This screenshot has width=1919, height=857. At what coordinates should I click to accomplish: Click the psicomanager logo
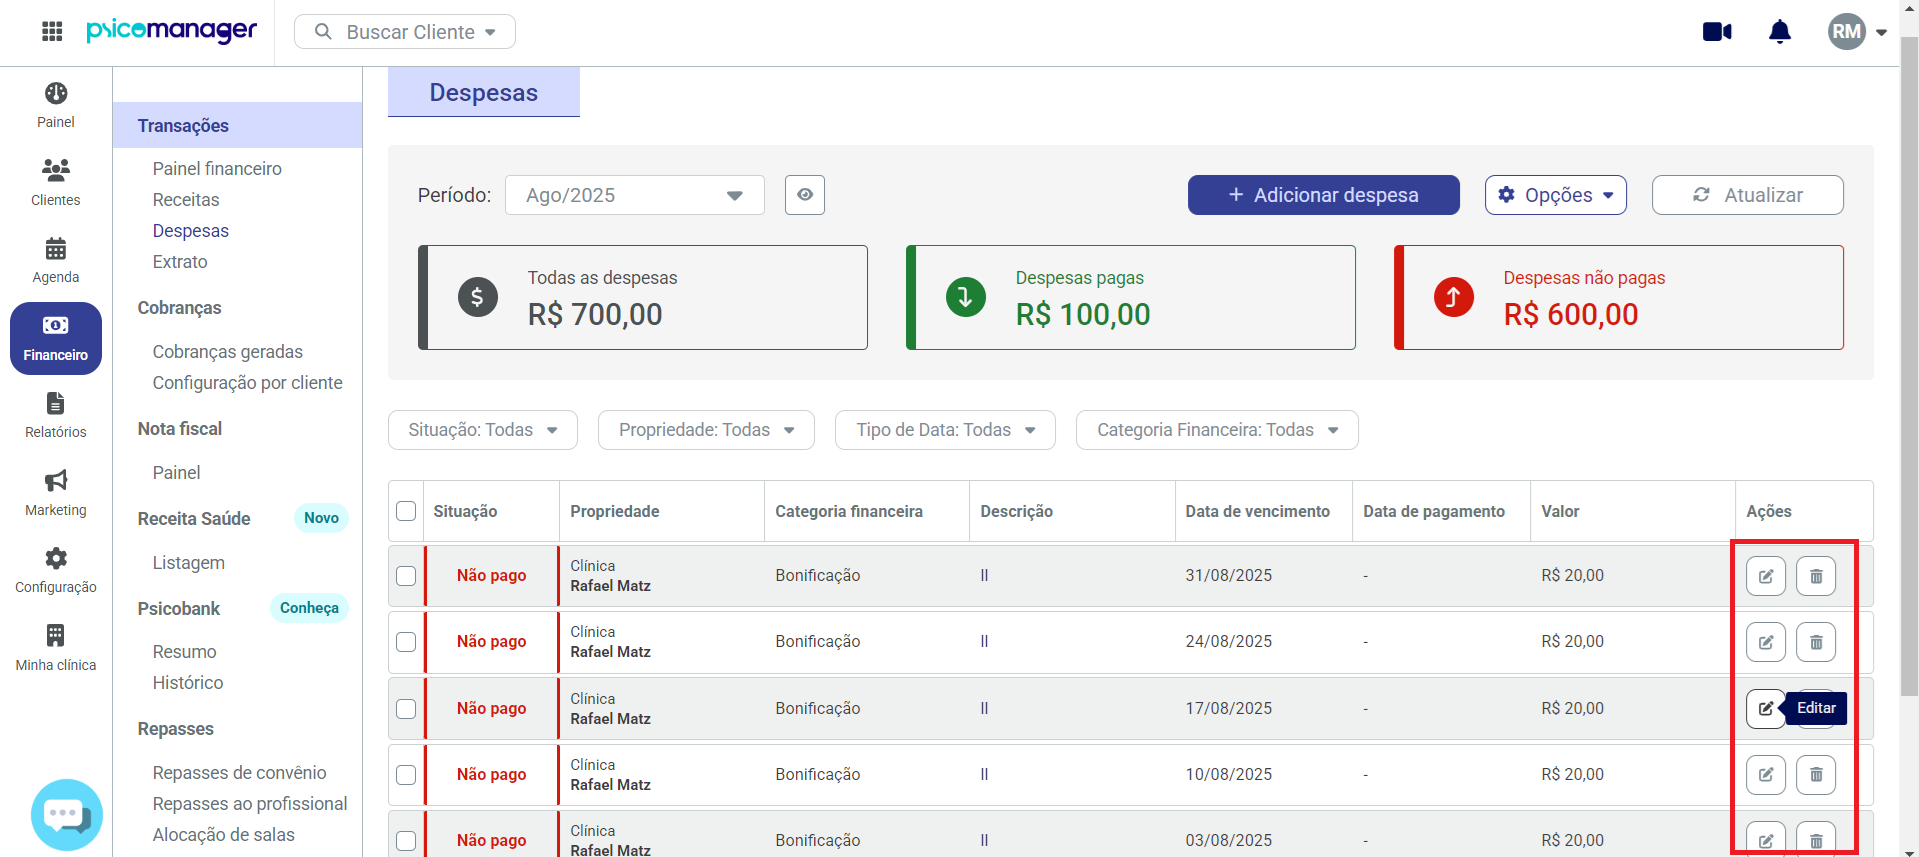pos(171,31)
